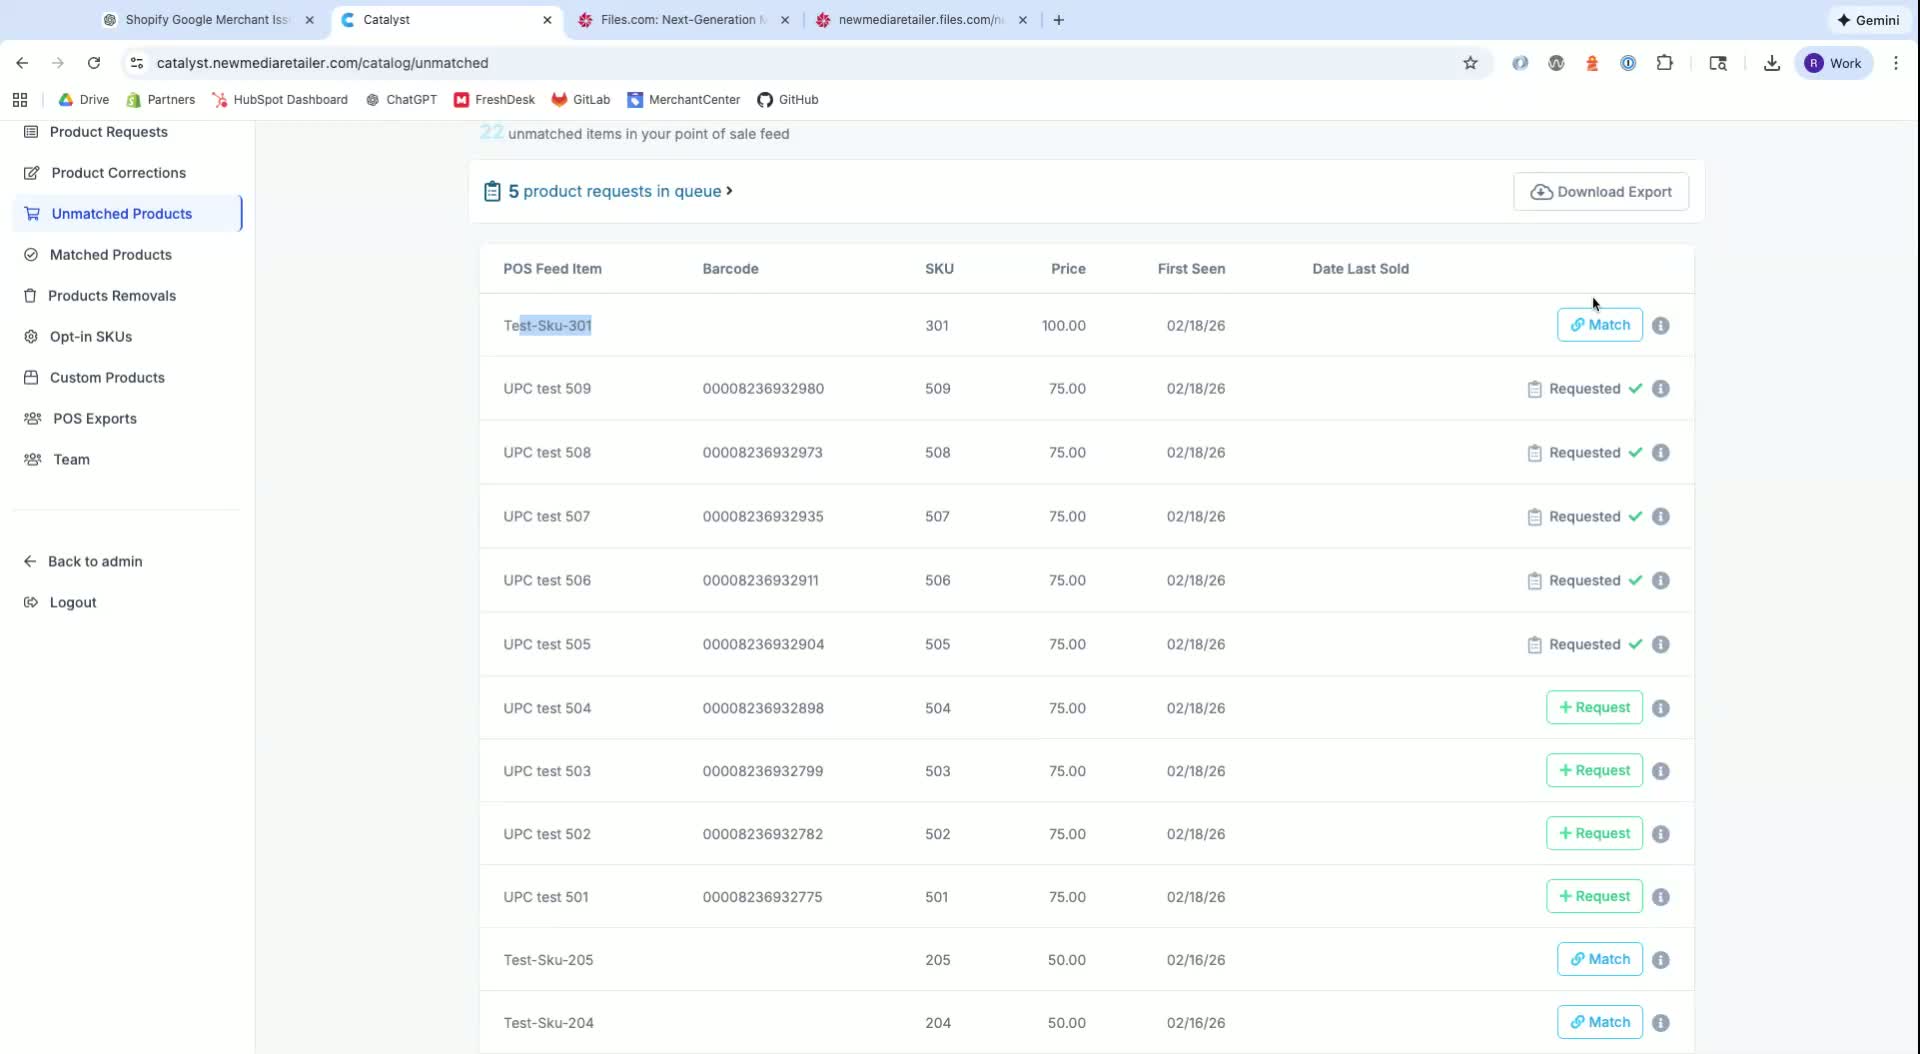The width and height of the screenshot is (1920, 1054).
Task: Open the Team page
Action: 71,460
